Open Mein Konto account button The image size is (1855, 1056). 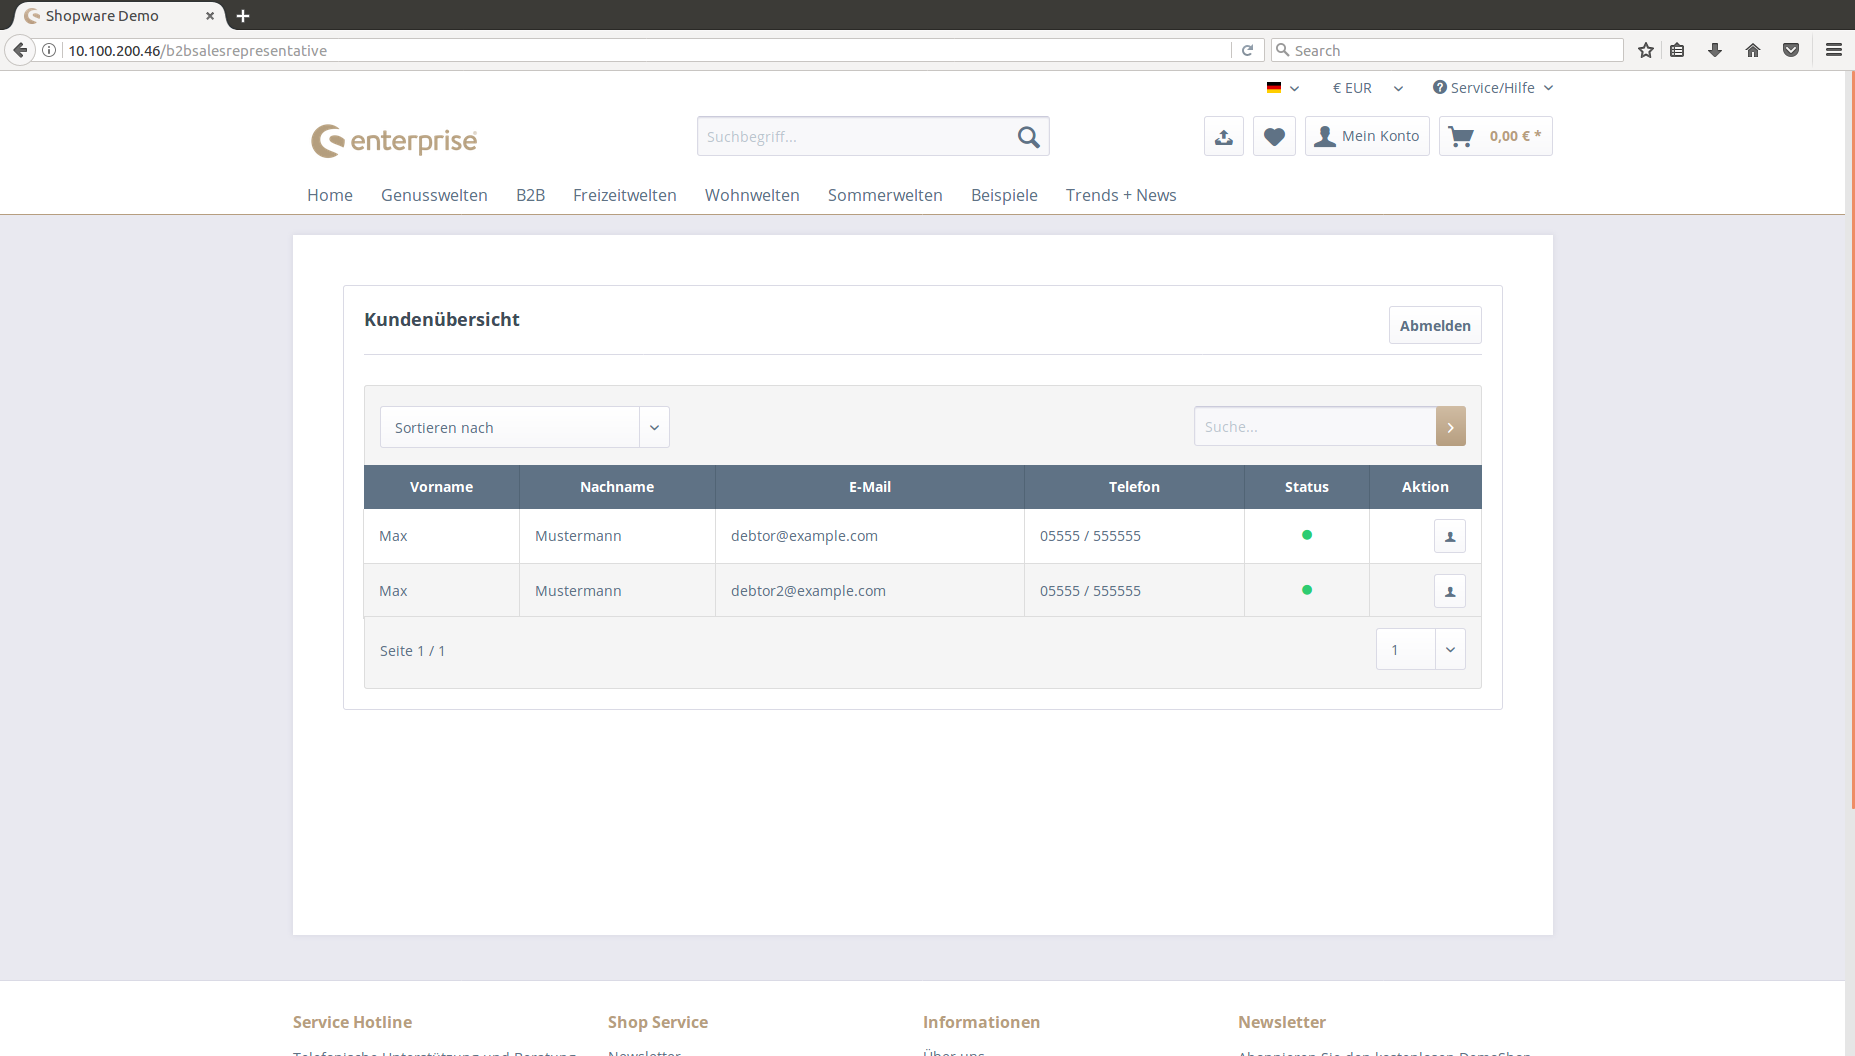[1367, 137]
